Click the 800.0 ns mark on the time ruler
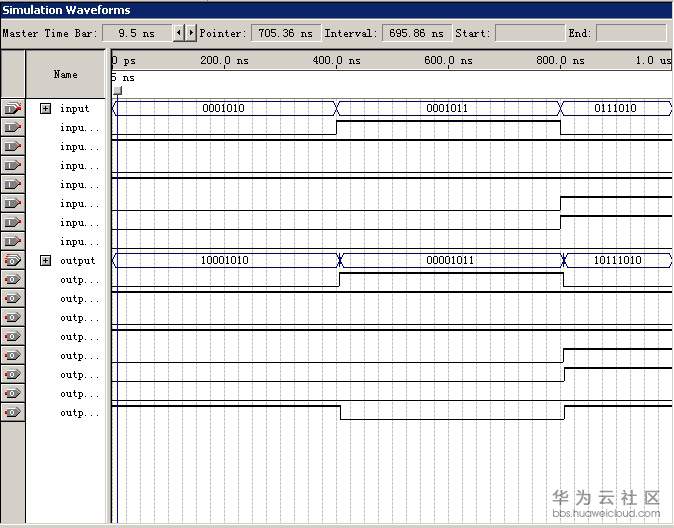This screenshot has height=528, width=674. [x=561, y=61]
